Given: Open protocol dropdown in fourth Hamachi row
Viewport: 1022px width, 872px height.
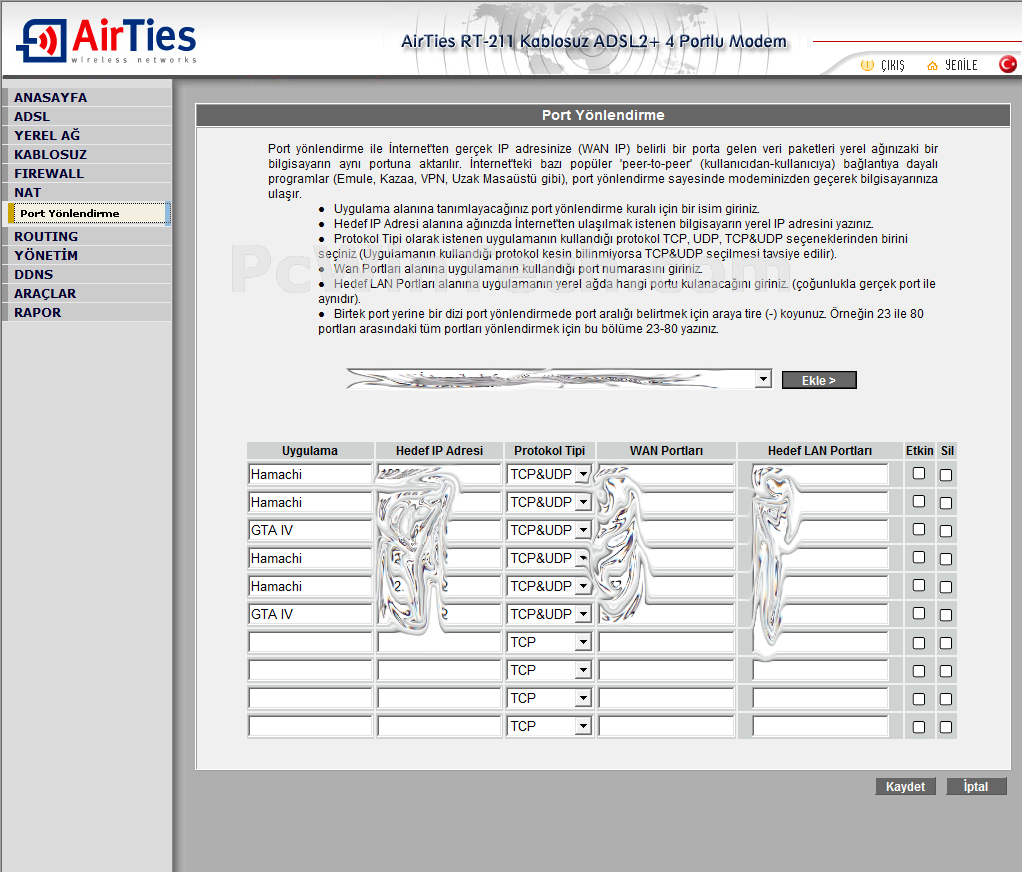Looking at the screenshot, I should 549,586.
